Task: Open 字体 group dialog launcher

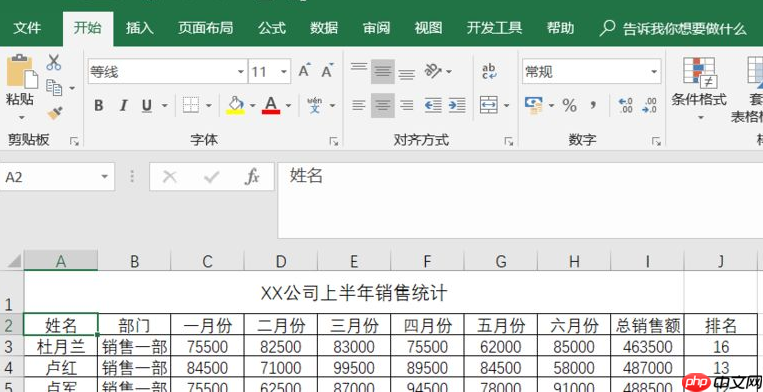Action: 334,142
